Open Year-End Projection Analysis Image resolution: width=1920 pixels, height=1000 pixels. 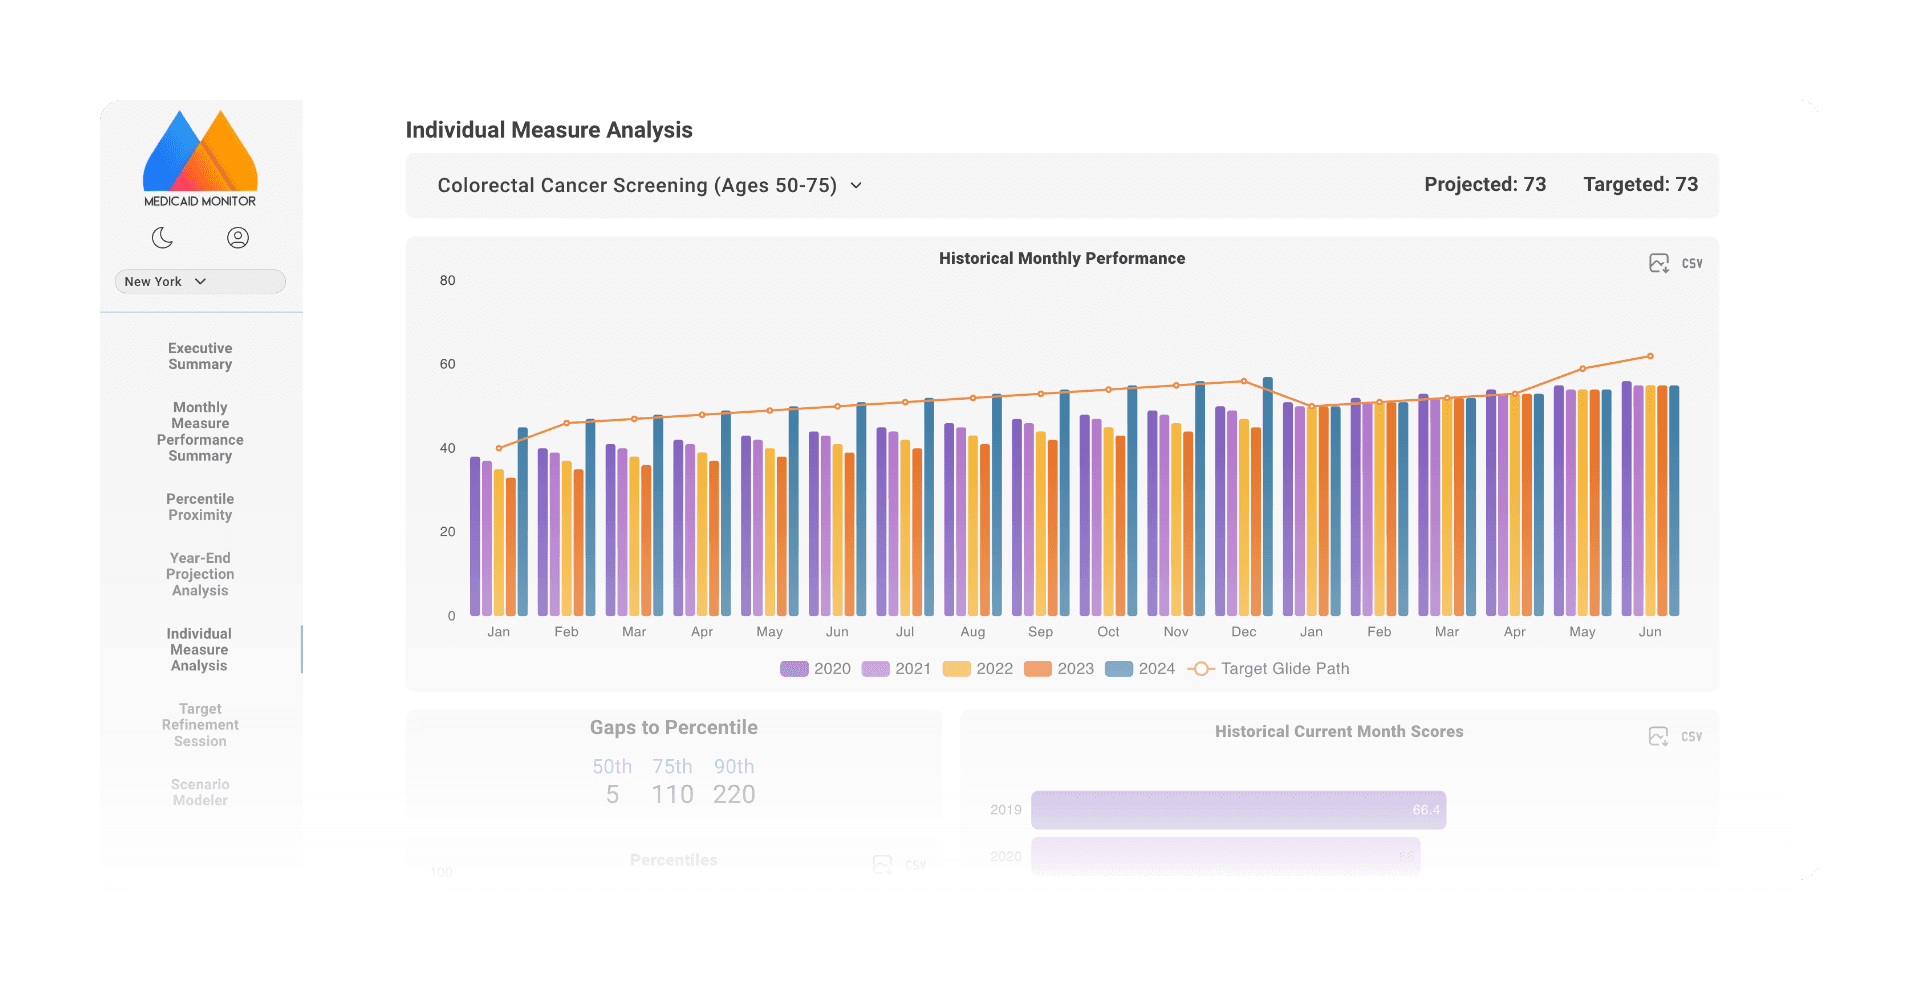tap(200, 574)
